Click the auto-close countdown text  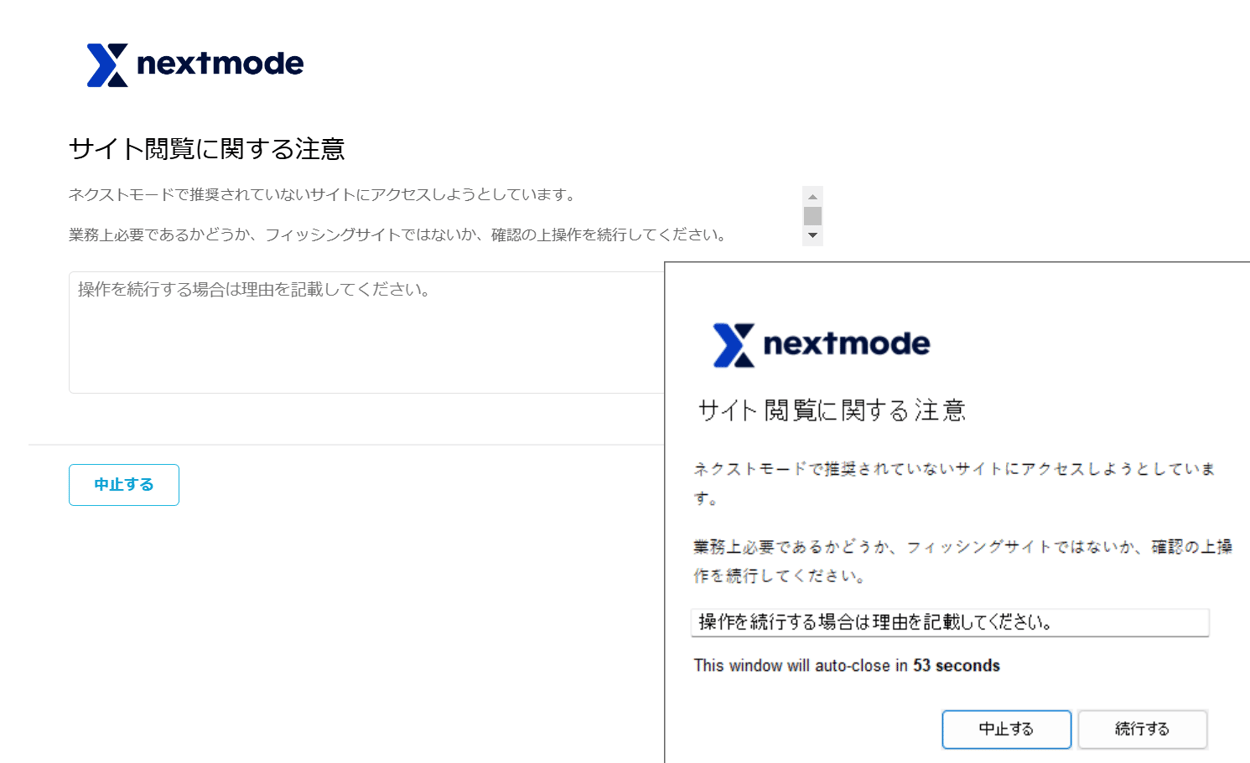tap(845, 665)
